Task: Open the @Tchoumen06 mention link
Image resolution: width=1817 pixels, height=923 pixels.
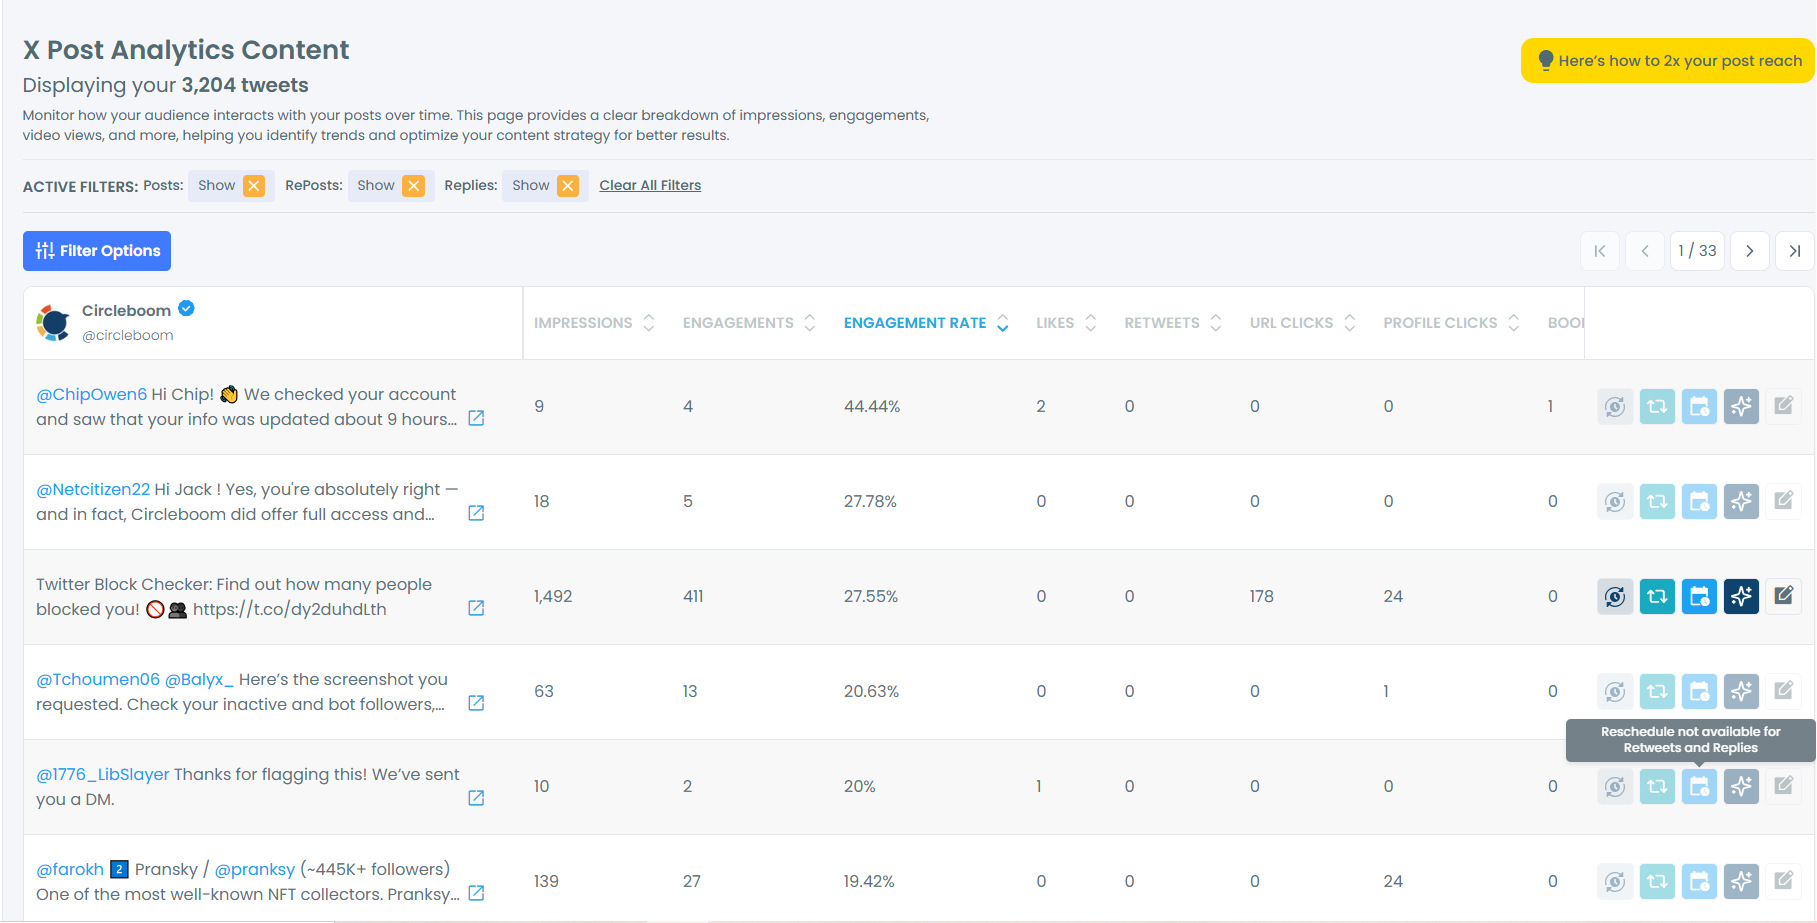Action: (x=98, y=679)
